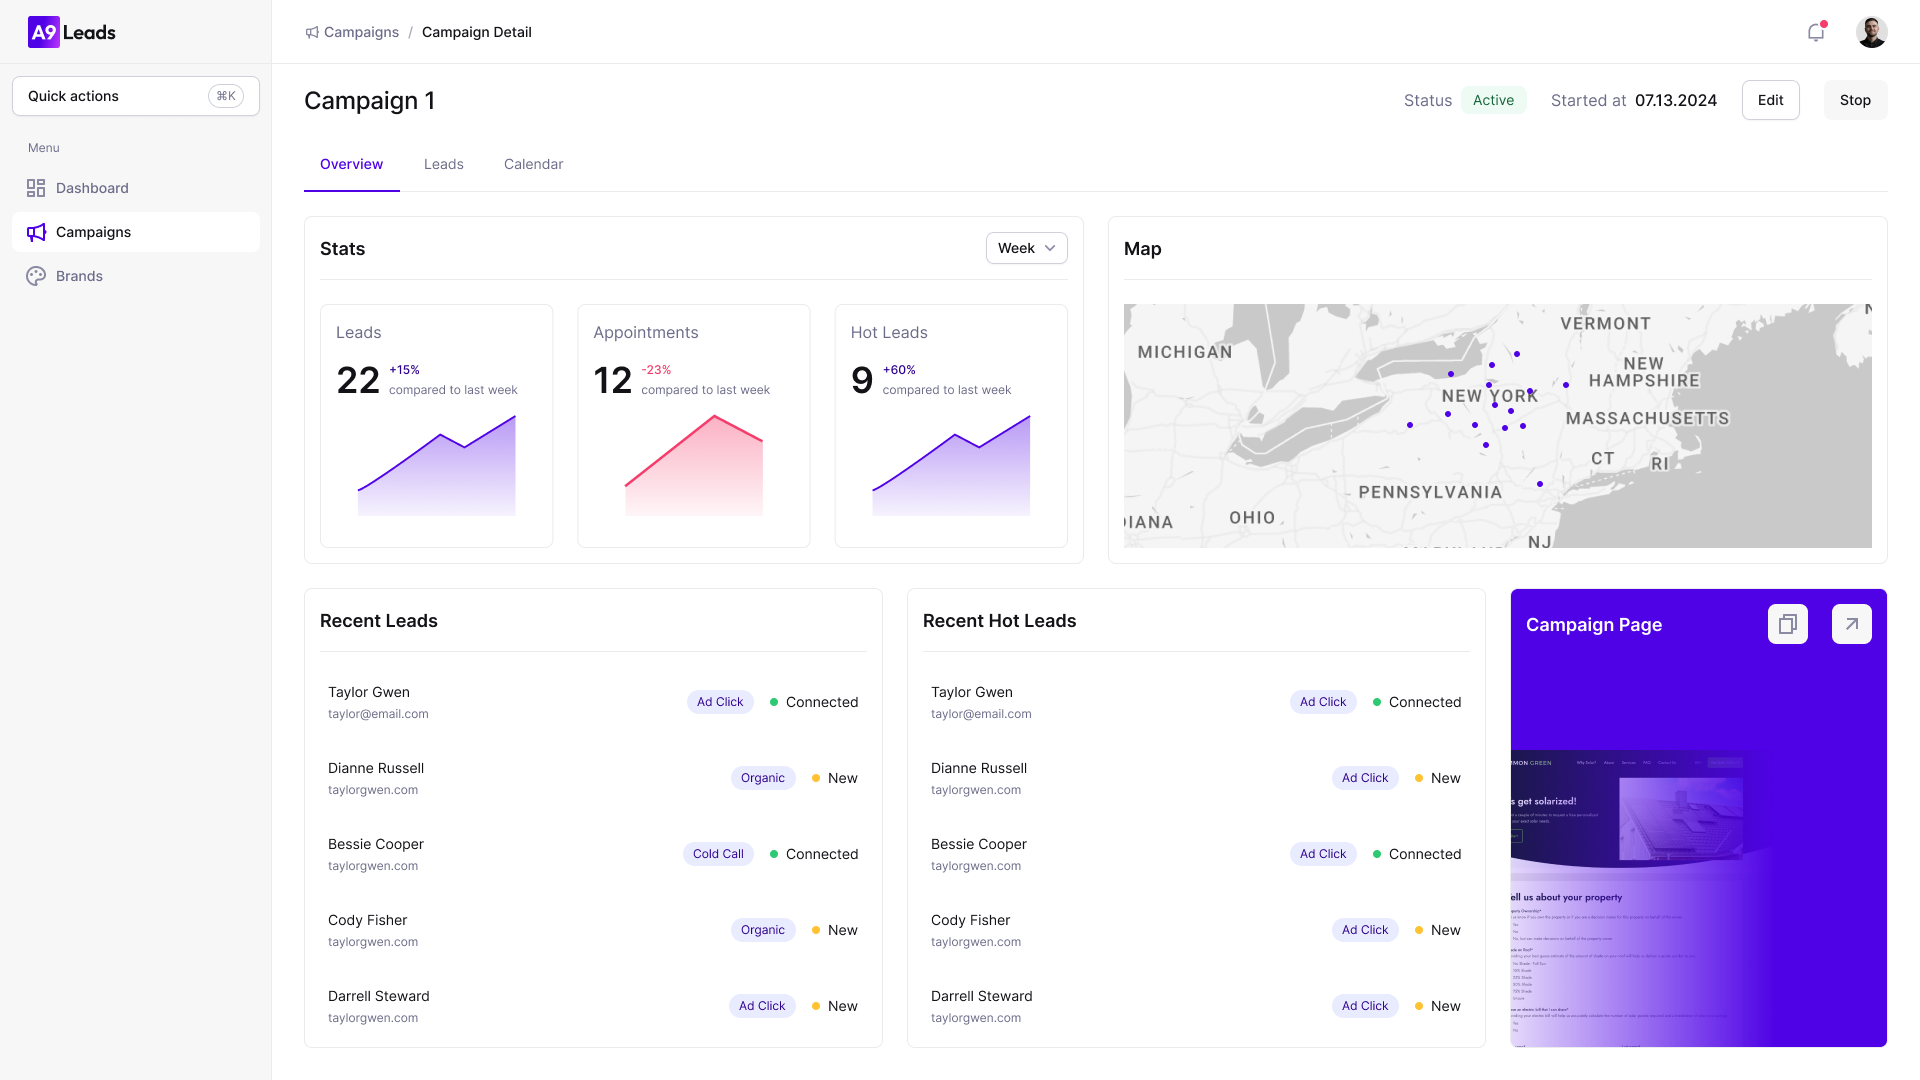Stop the campaign
The height and width of the screenshot is (1080, 1920).
1855,100
